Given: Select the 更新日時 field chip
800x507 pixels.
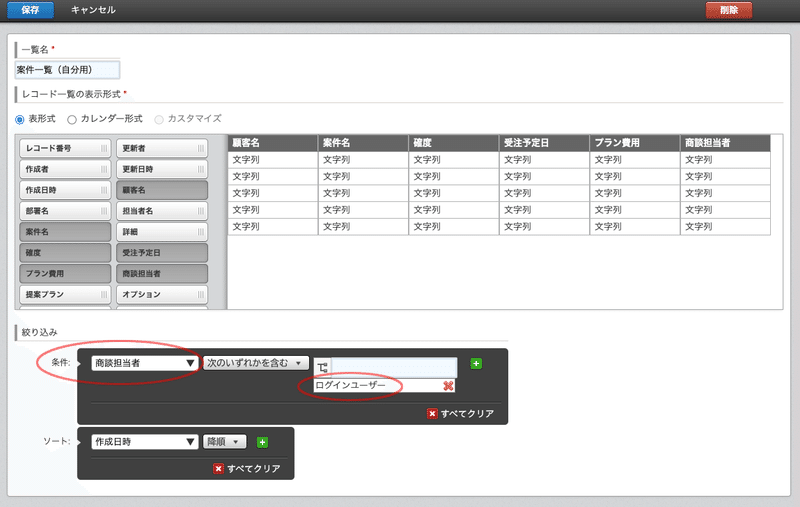Looking at the screenshot, I should (x=162, y=169).
